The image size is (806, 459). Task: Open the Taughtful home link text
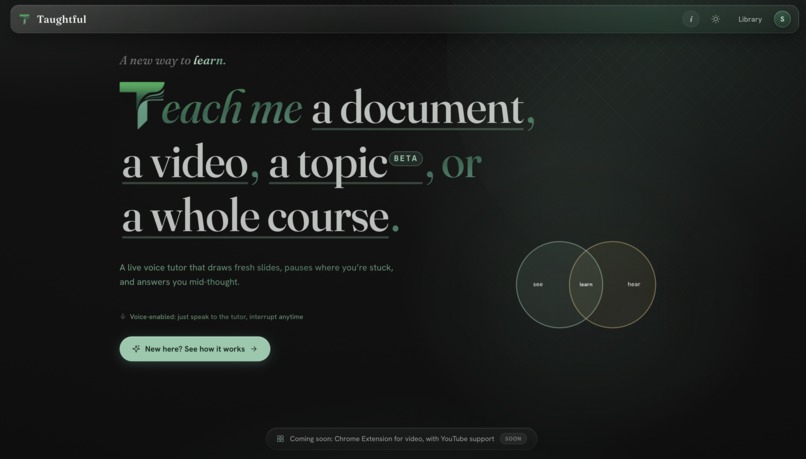pos(62,20)
